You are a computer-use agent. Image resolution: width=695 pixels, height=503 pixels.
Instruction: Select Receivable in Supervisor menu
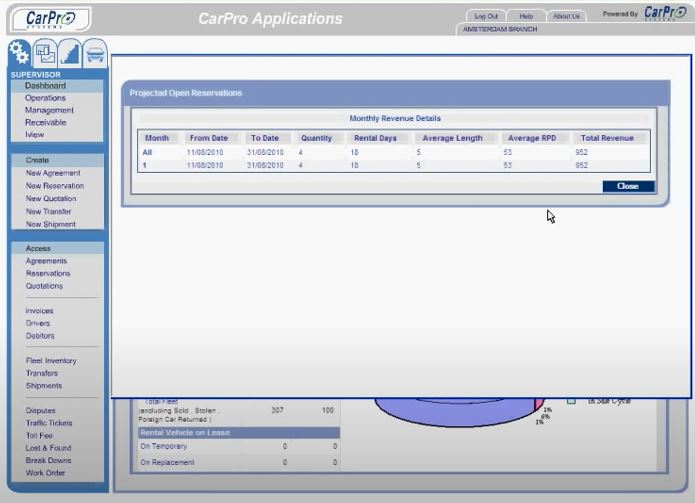click(x=46, y=122)
